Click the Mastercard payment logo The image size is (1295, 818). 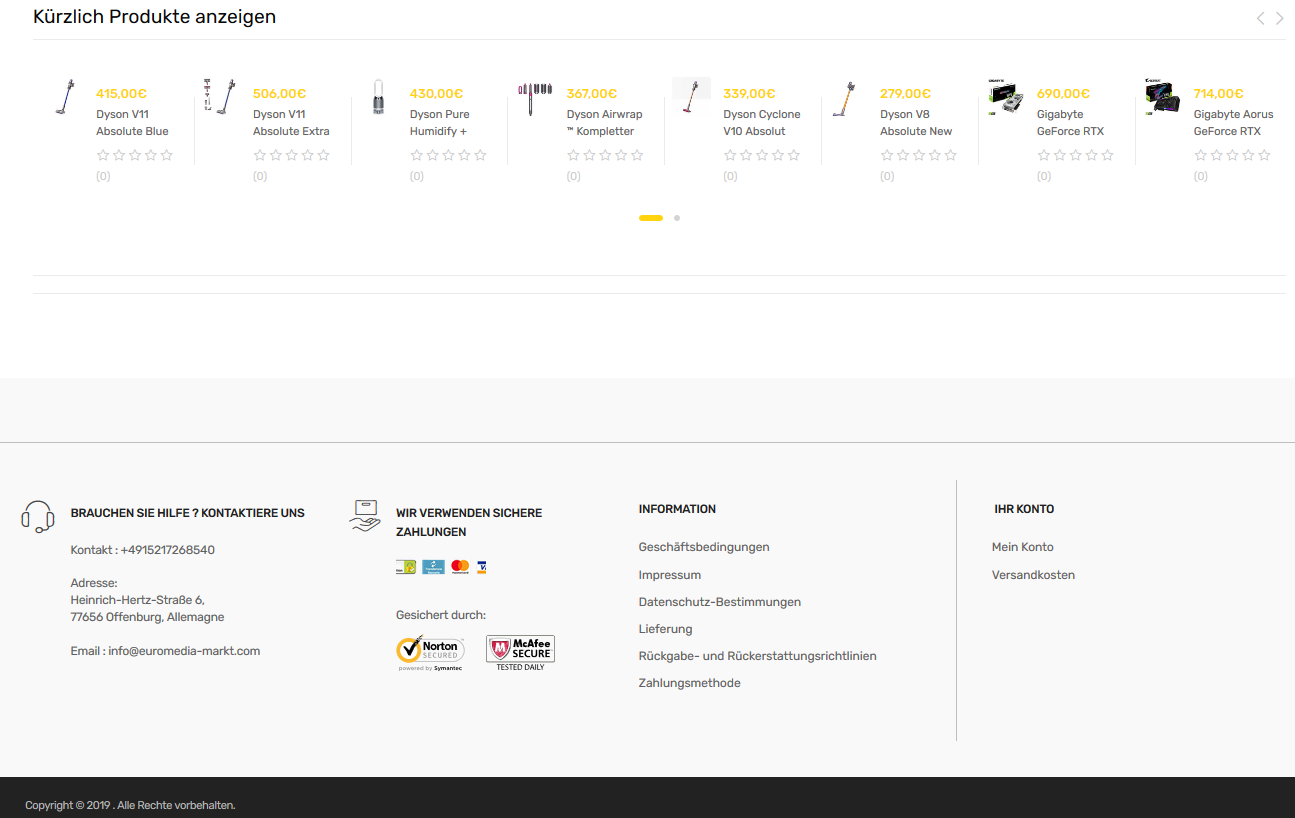tap(460, 567)
